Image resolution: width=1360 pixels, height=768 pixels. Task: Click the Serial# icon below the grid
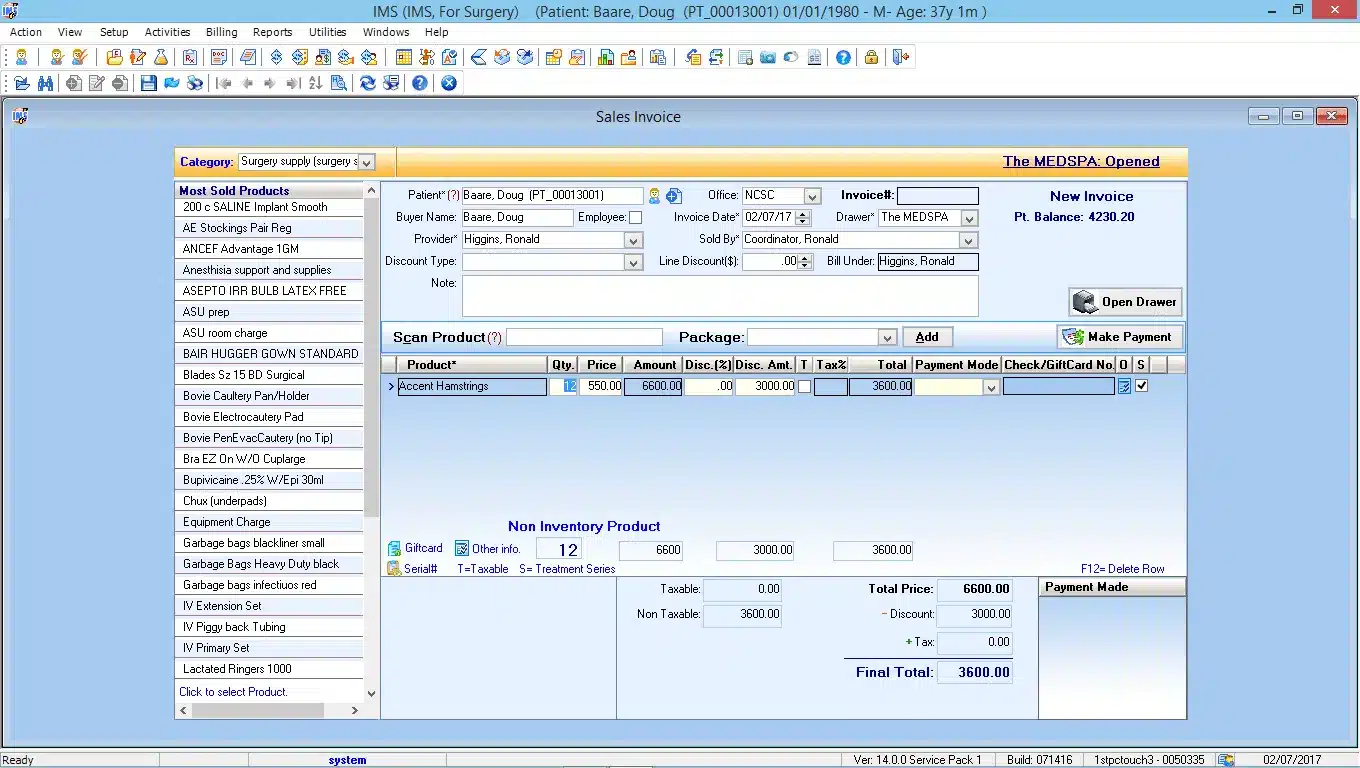click(394, 569)
